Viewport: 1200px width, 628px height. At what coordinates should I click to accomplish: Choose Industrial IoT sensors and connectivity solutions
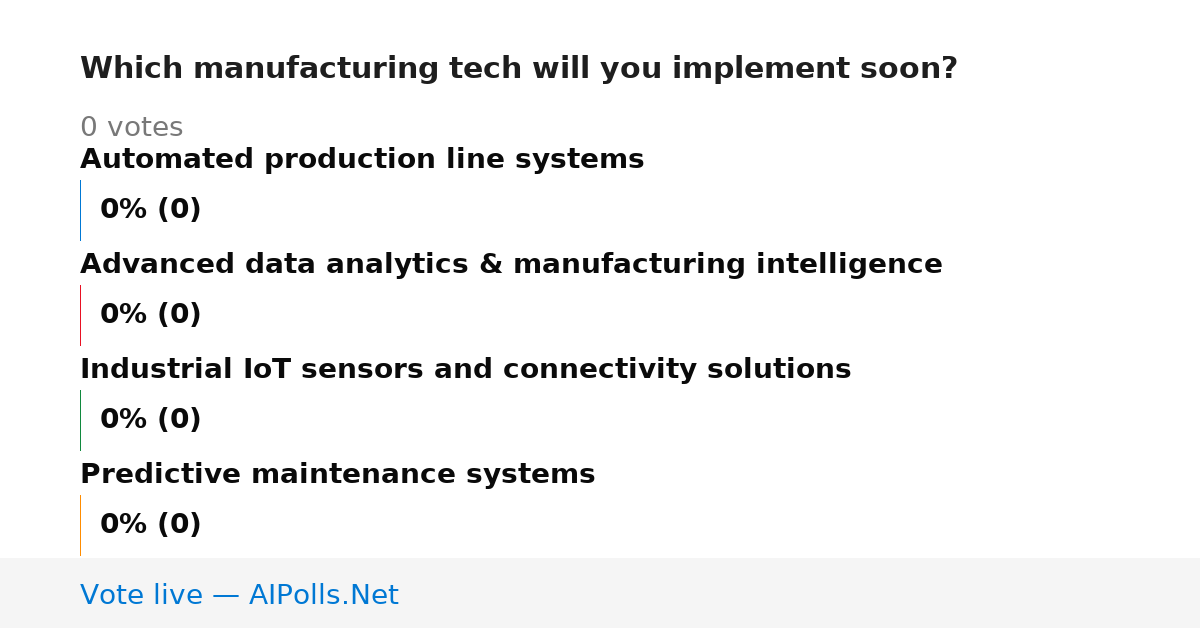click(x=465, y=370)
